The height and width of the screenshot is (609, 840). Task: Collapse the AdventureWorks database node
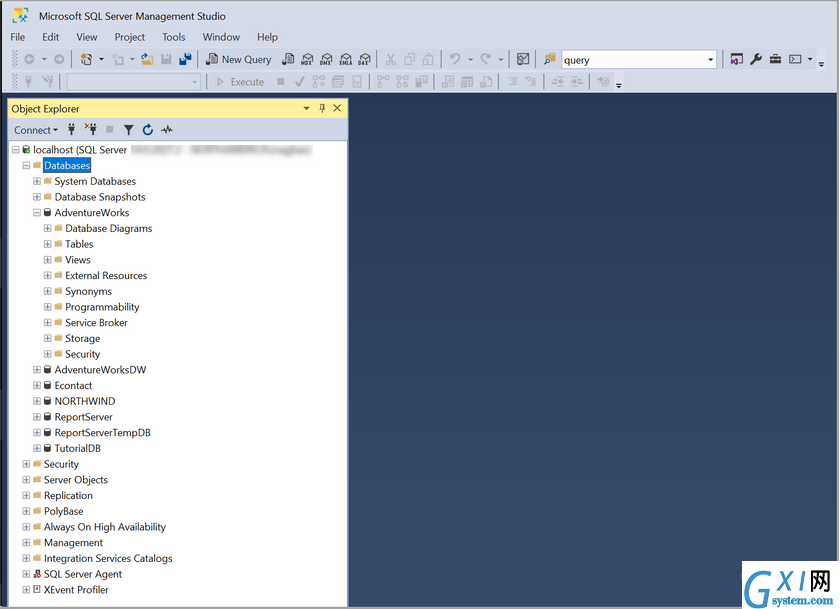tap(37, 213)
